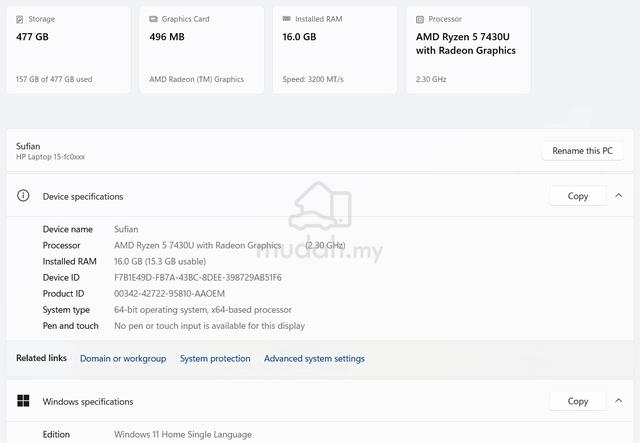The image size is (640, 443).
Task: Click the 'Edition' label
Action: coord(56,434)
